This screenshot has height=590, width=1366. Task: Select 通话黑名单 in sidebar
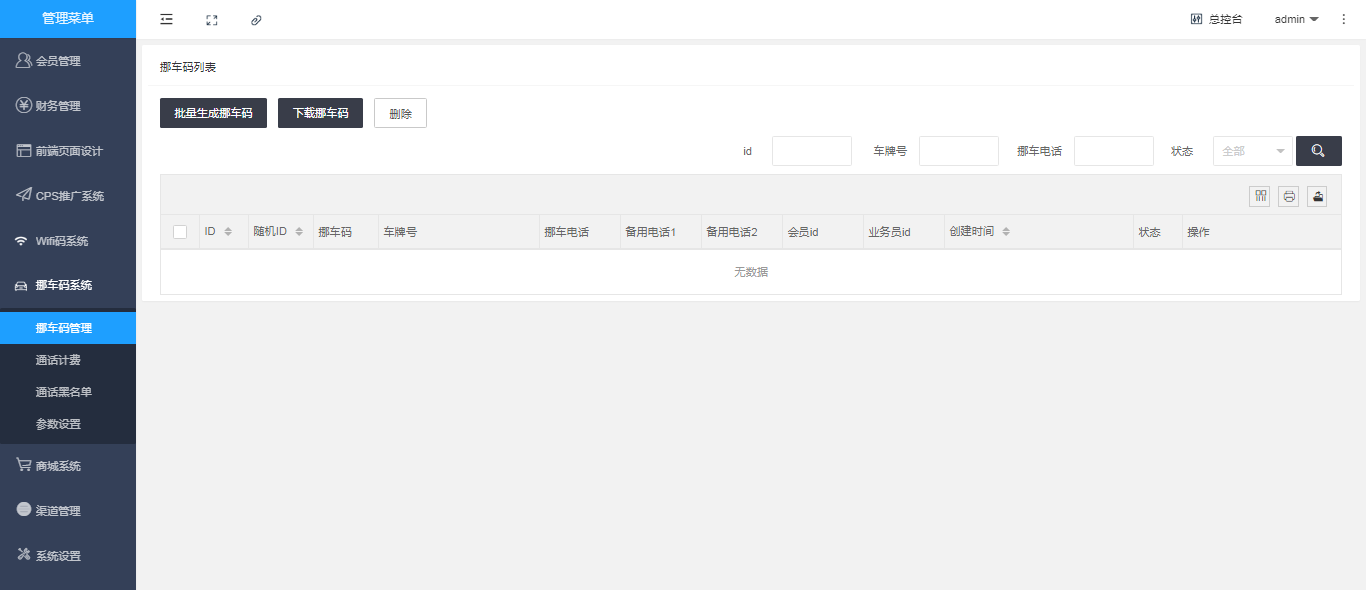pyautogui.click(x=64, y=392)
